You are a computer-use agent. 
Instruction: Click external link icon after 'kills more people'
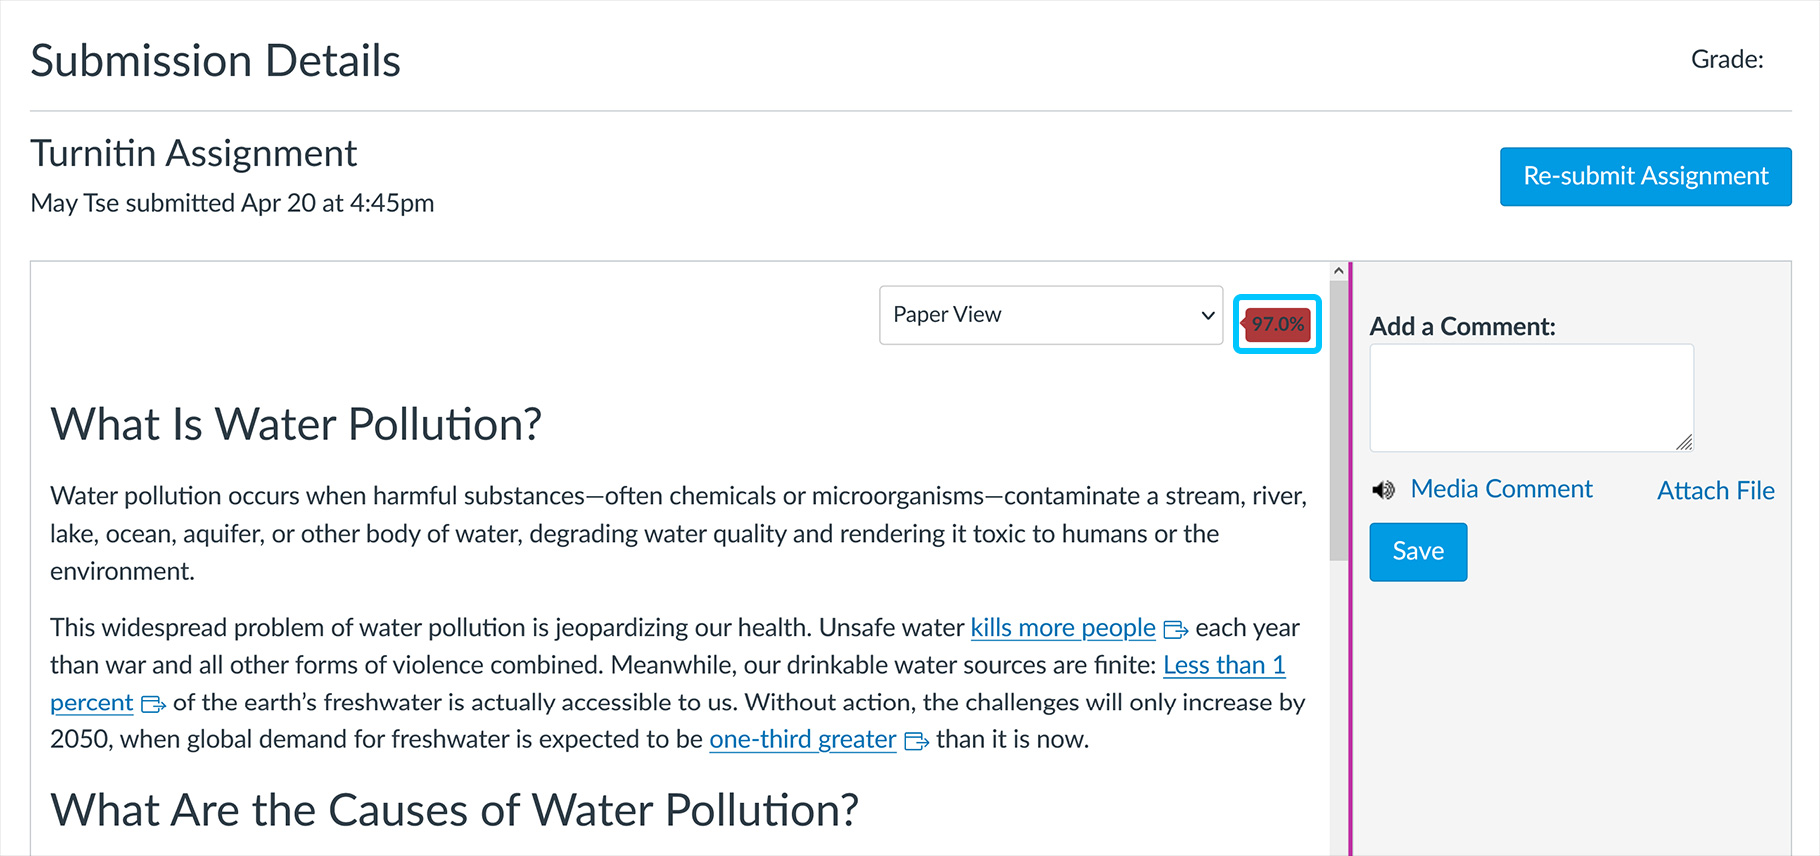click(x=1175, y=630)
